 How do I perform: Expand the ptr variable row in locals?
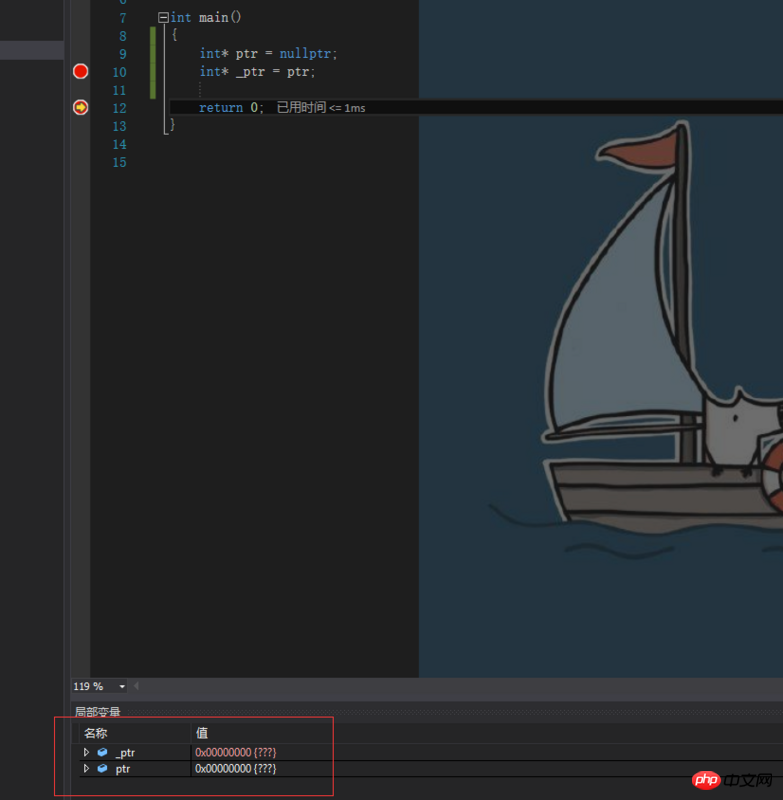pos(86,768)
